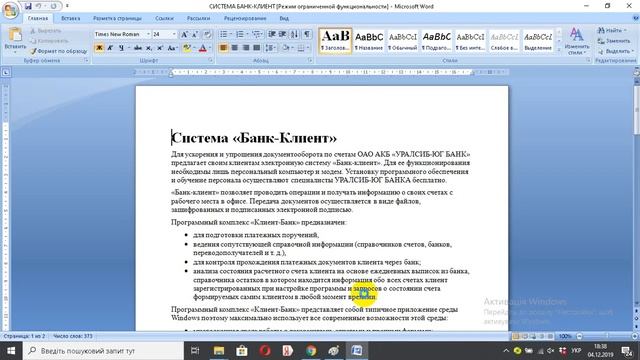Toggle Italic (К) formatting
The width and height of the screenshot is (640, 360).
(110, 48)
